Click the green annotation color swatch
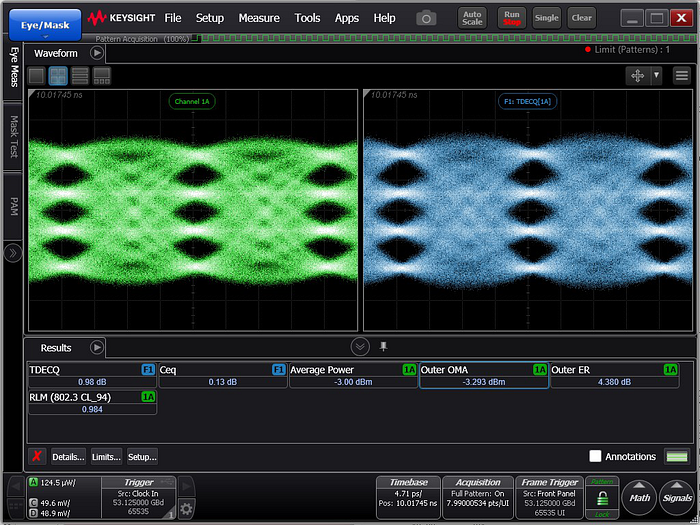Viewport: 700px width, 525px height. tap(678, 456)
